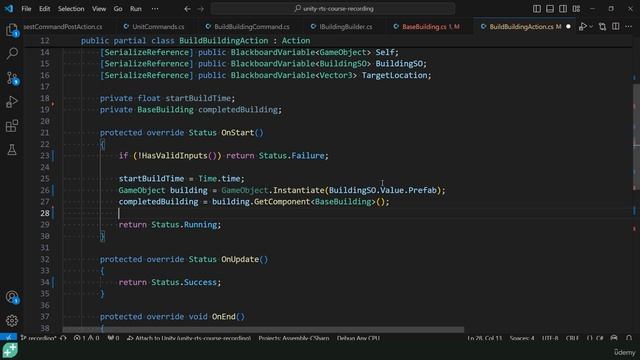The height and width of the screenshot is (360, 640).
Task: Click Attach to Unity debug status
Action: (x=189, y=338)
